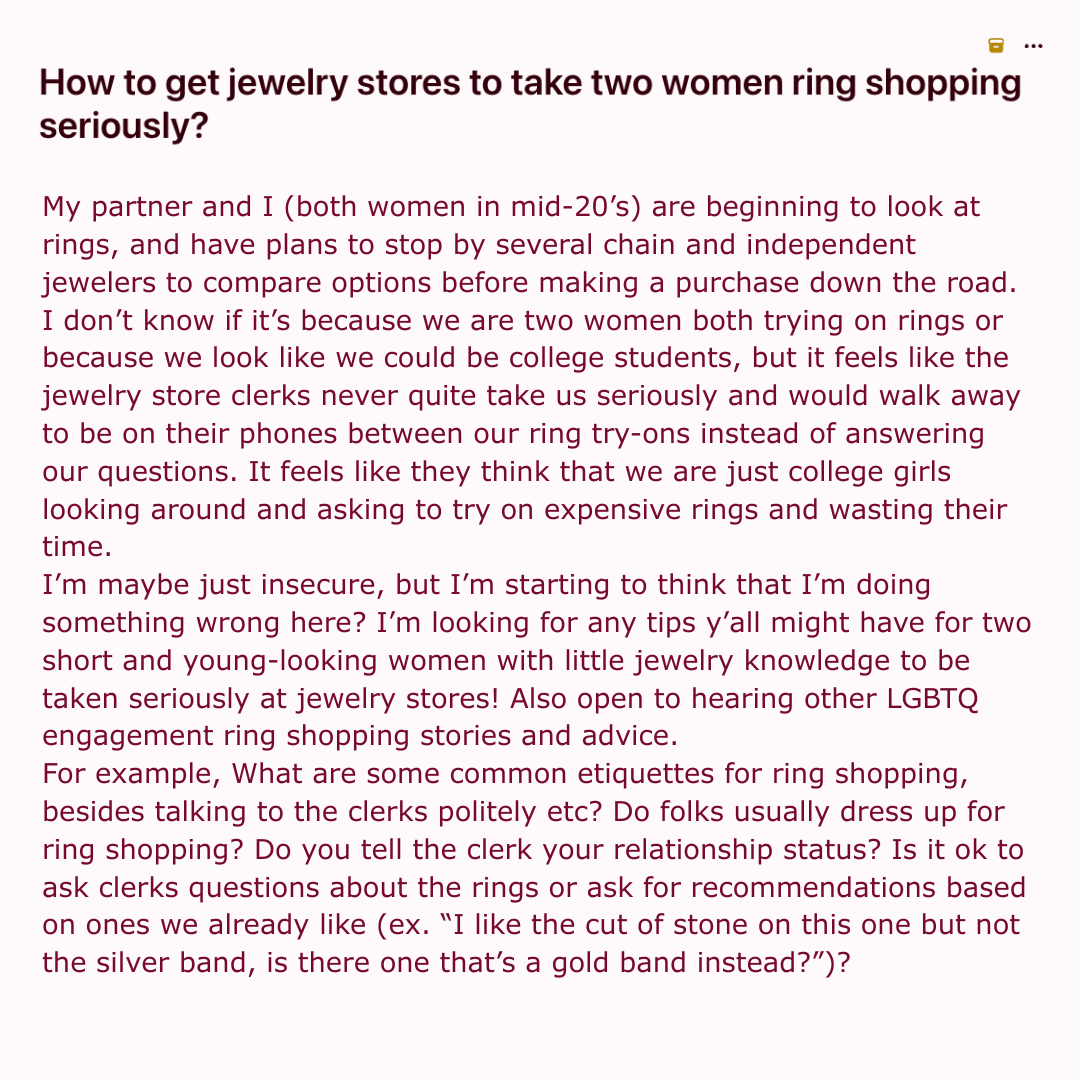Viewport: 1080px width, 1080px height.
Task: Click the line beginning "looking around and asking"
Action: (524, 509)
